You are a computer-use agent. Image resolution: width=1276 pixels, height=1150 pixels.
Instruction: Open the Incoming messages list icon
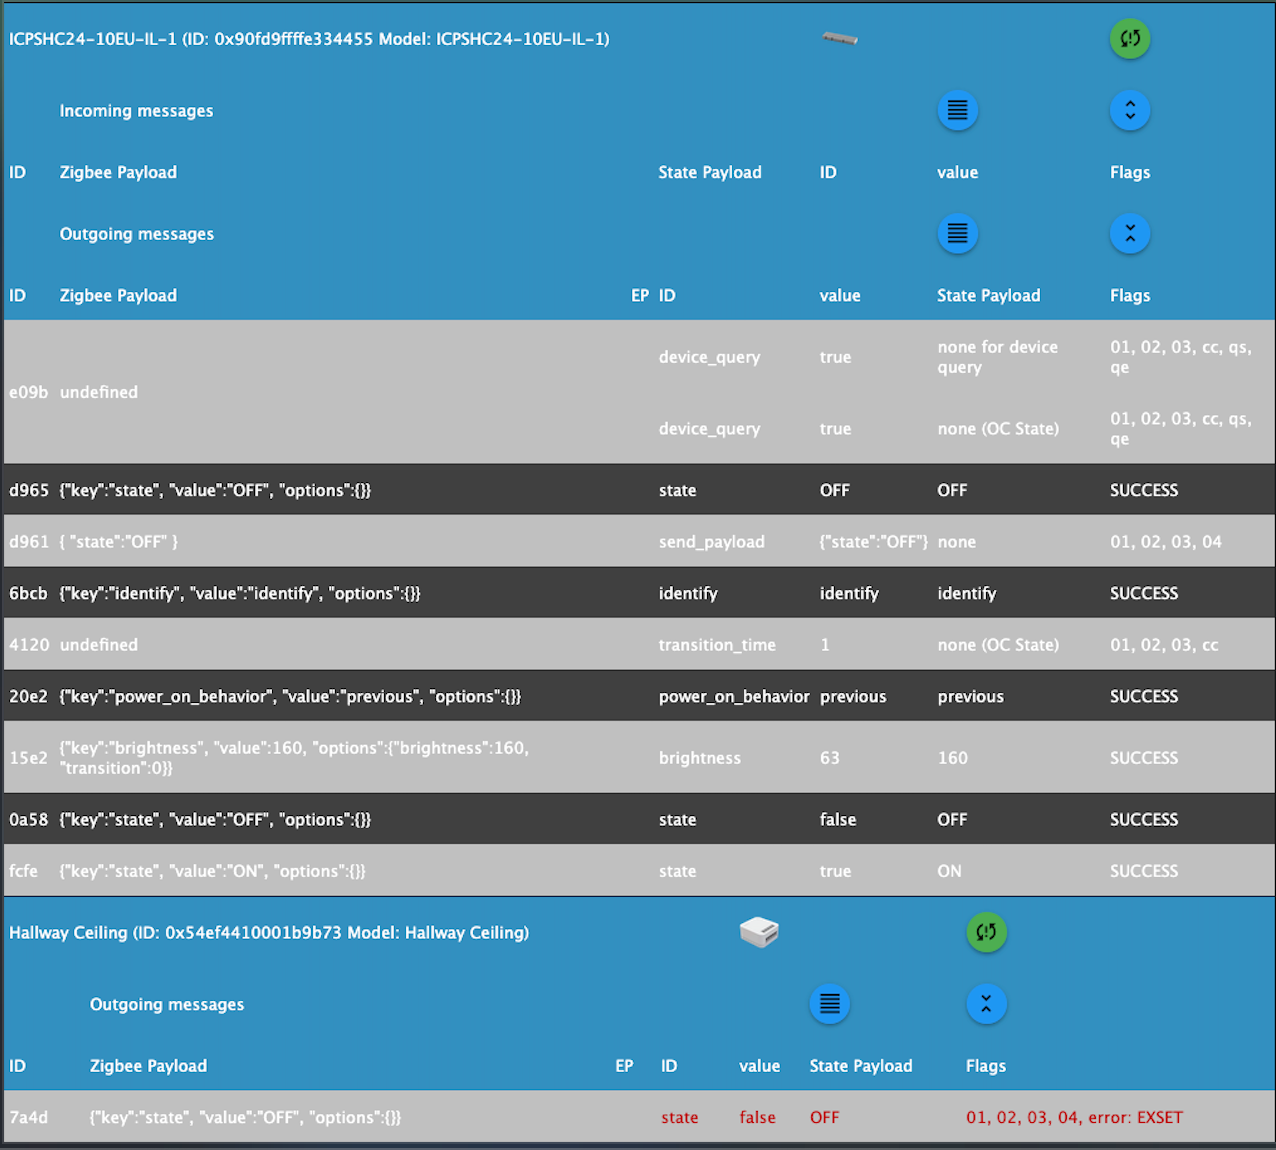pyautogui.click(x=957, y=111)
